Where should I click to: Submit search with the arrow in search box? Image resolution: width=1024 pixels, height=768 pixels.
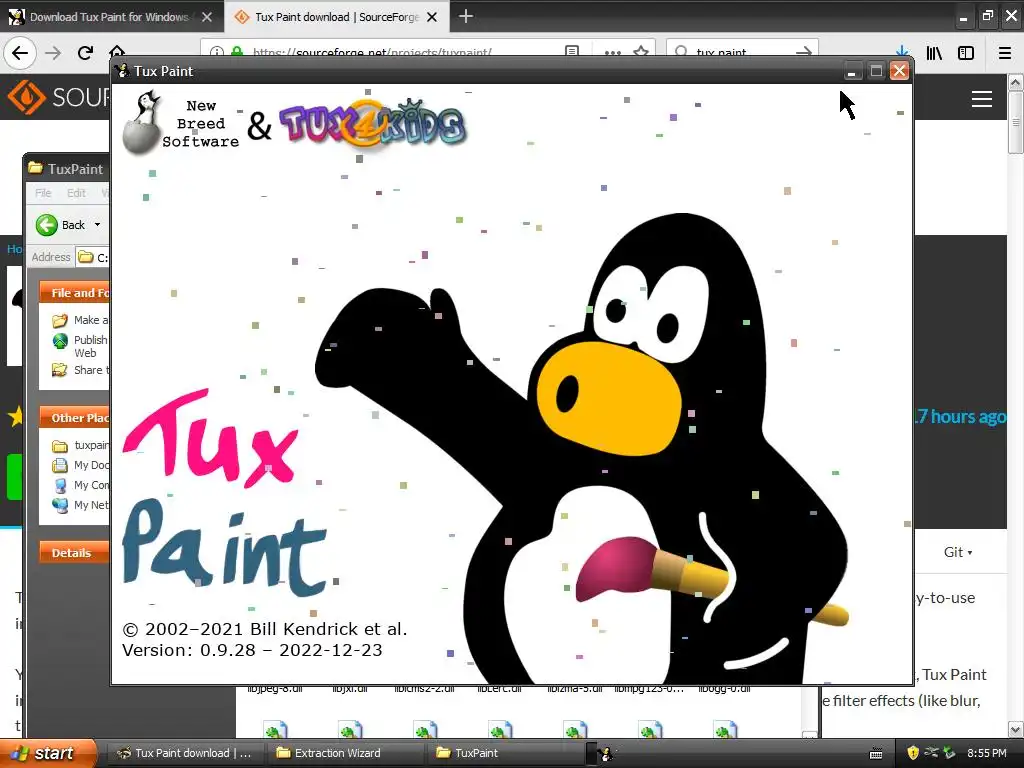[805, 52]
